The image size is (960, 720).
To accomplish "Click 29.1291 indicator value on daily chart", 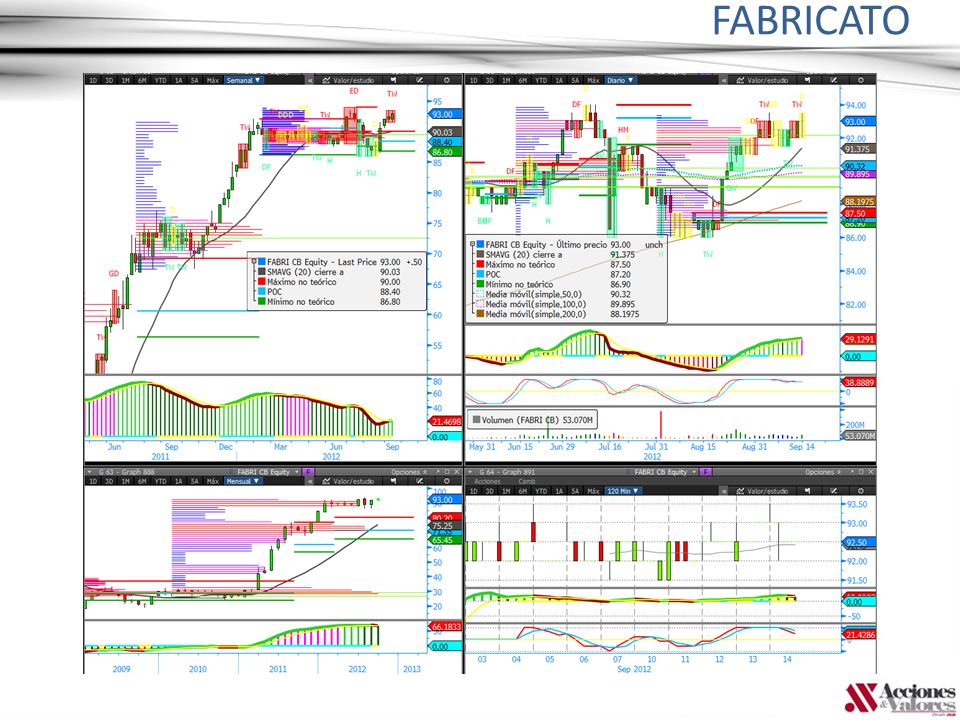I will [858, 339].
